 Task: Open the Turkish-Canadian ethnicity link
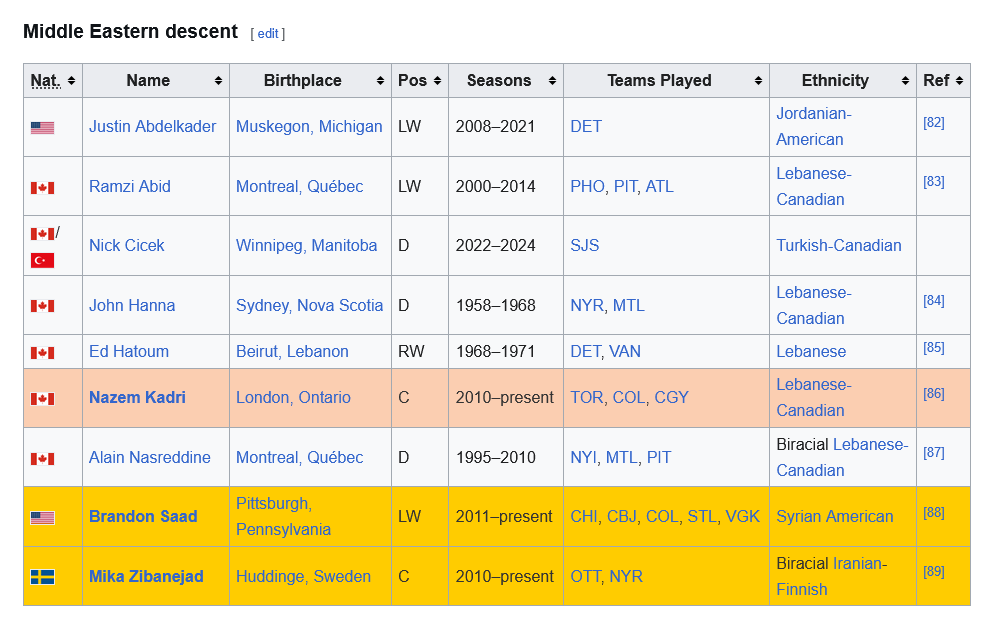(838, 245)
